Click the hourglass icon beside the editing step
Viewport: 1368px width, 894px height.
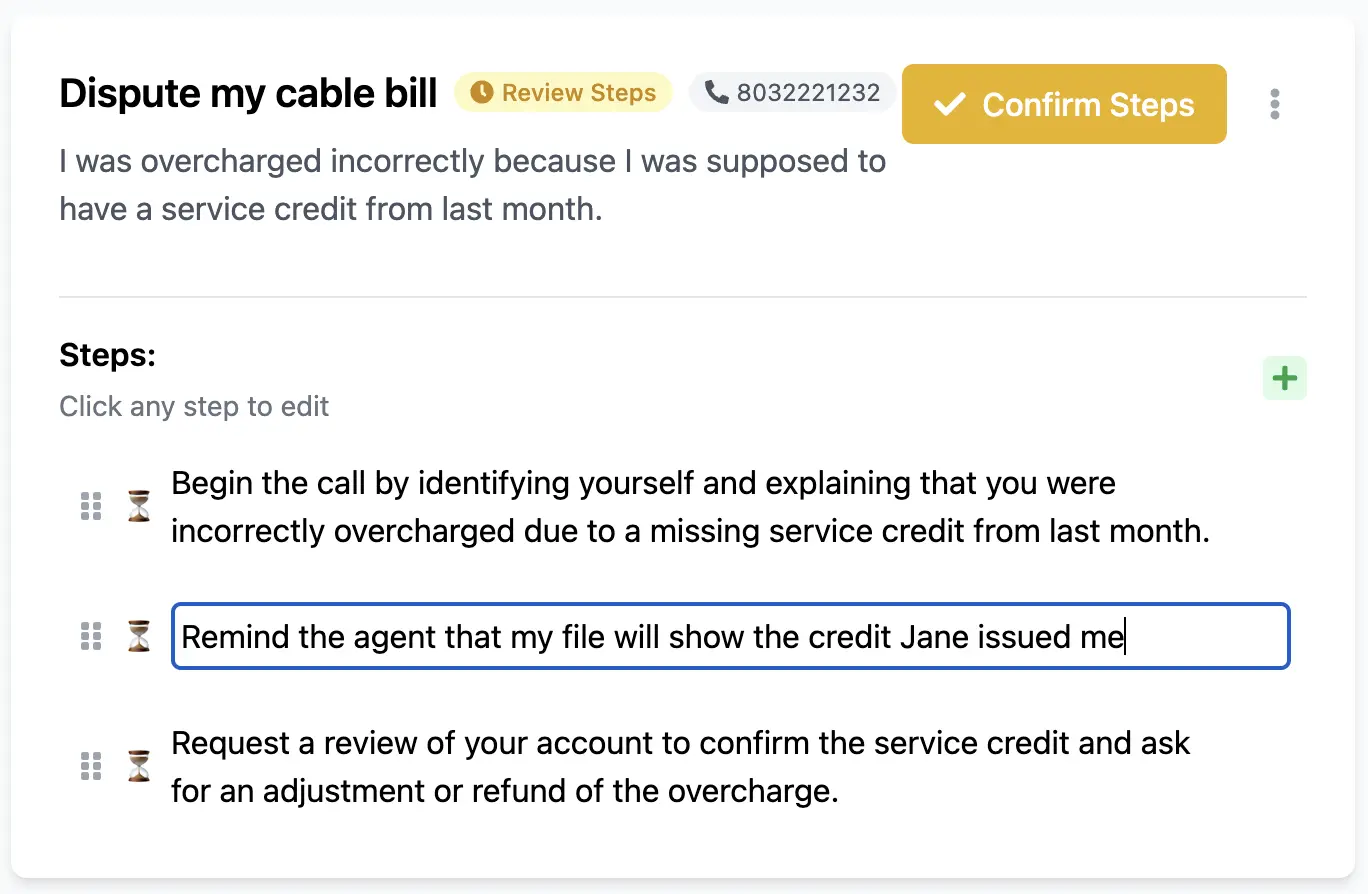(x=139, y=636)
